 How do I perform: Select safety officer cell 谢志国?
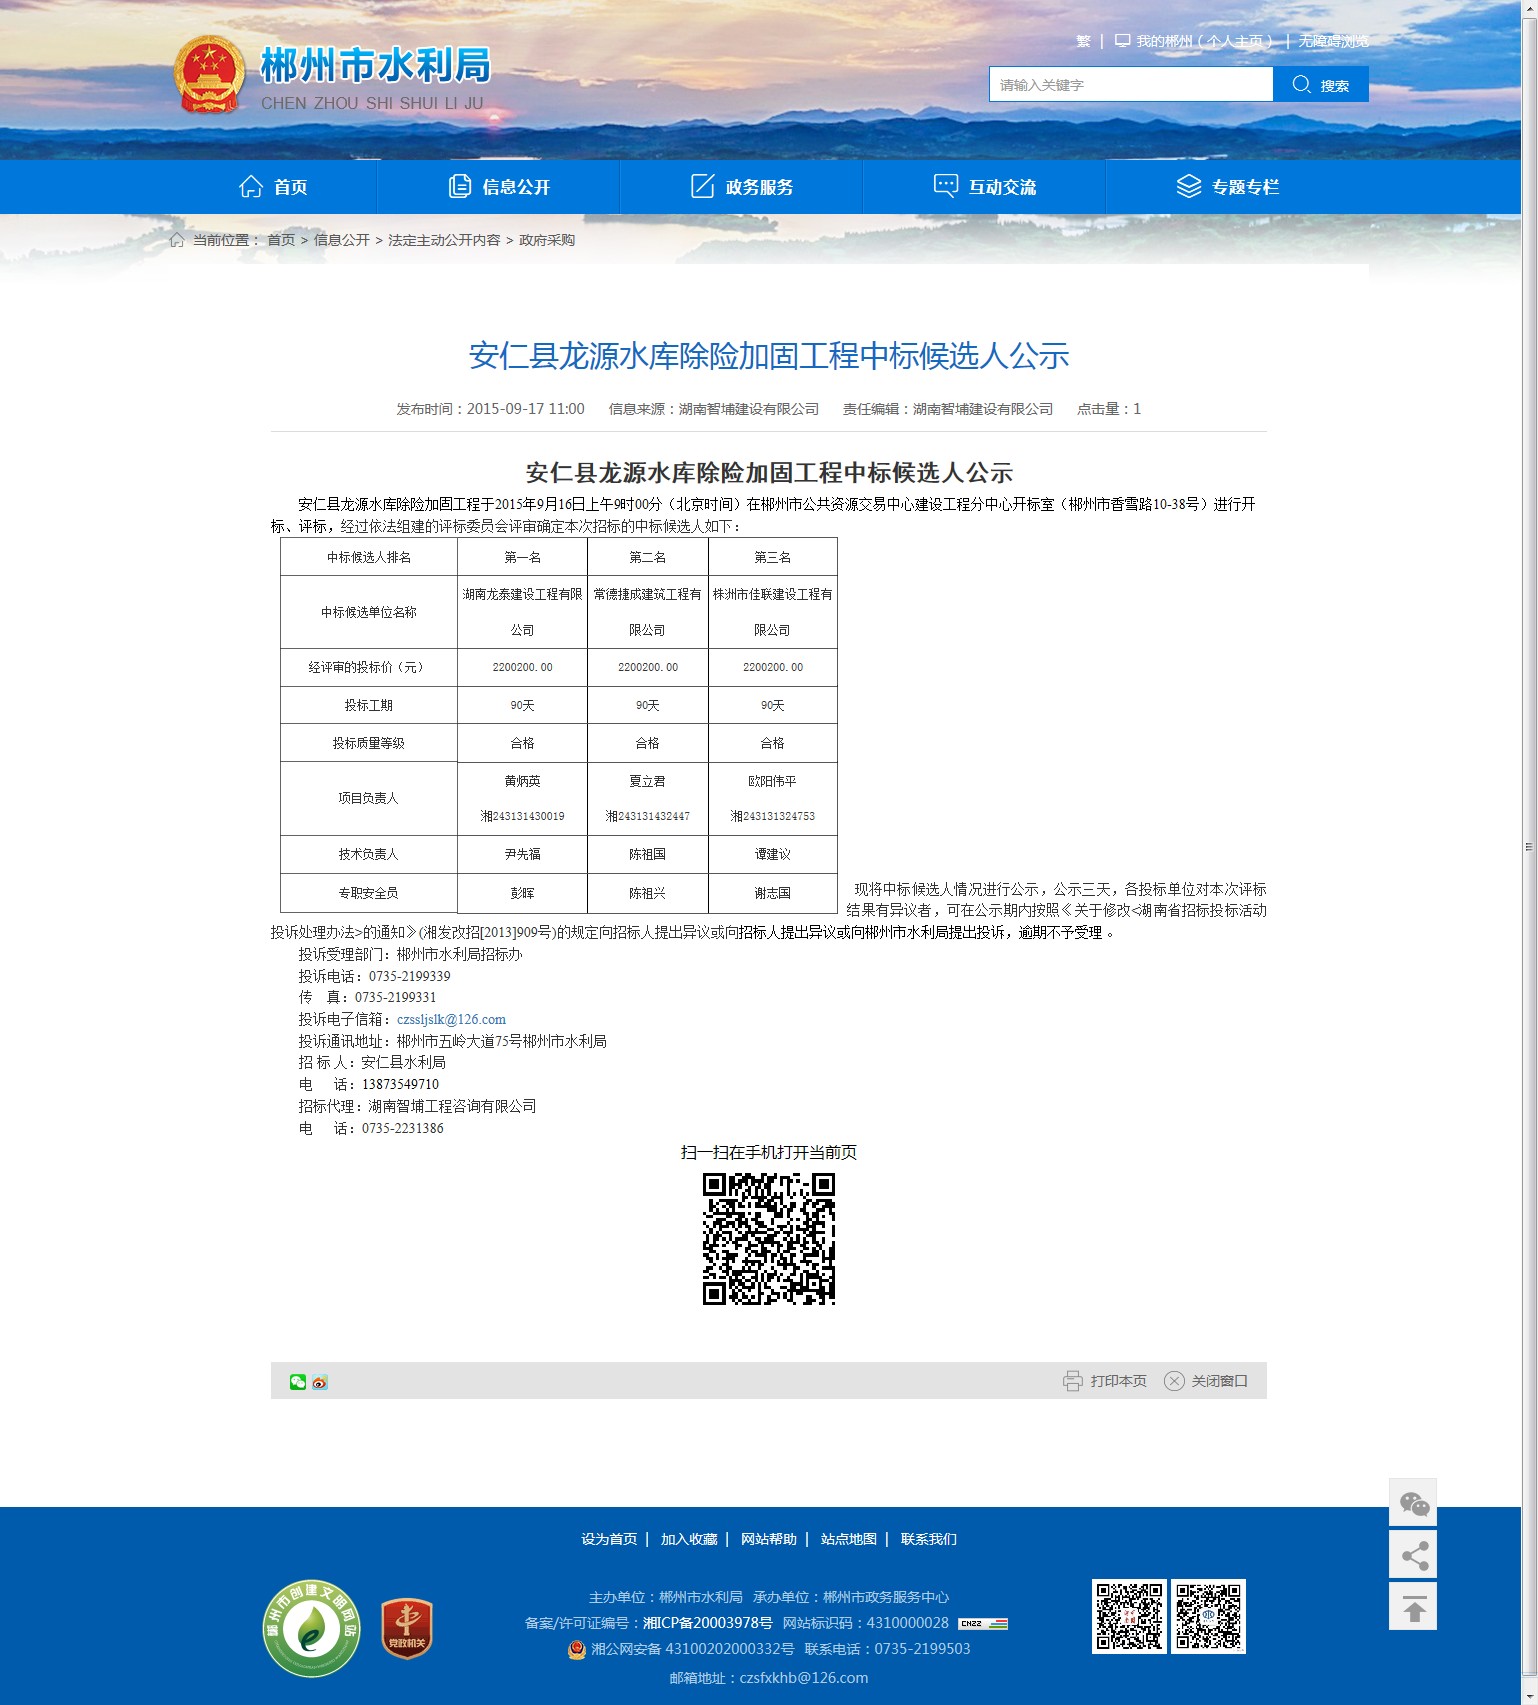point(773,893)
